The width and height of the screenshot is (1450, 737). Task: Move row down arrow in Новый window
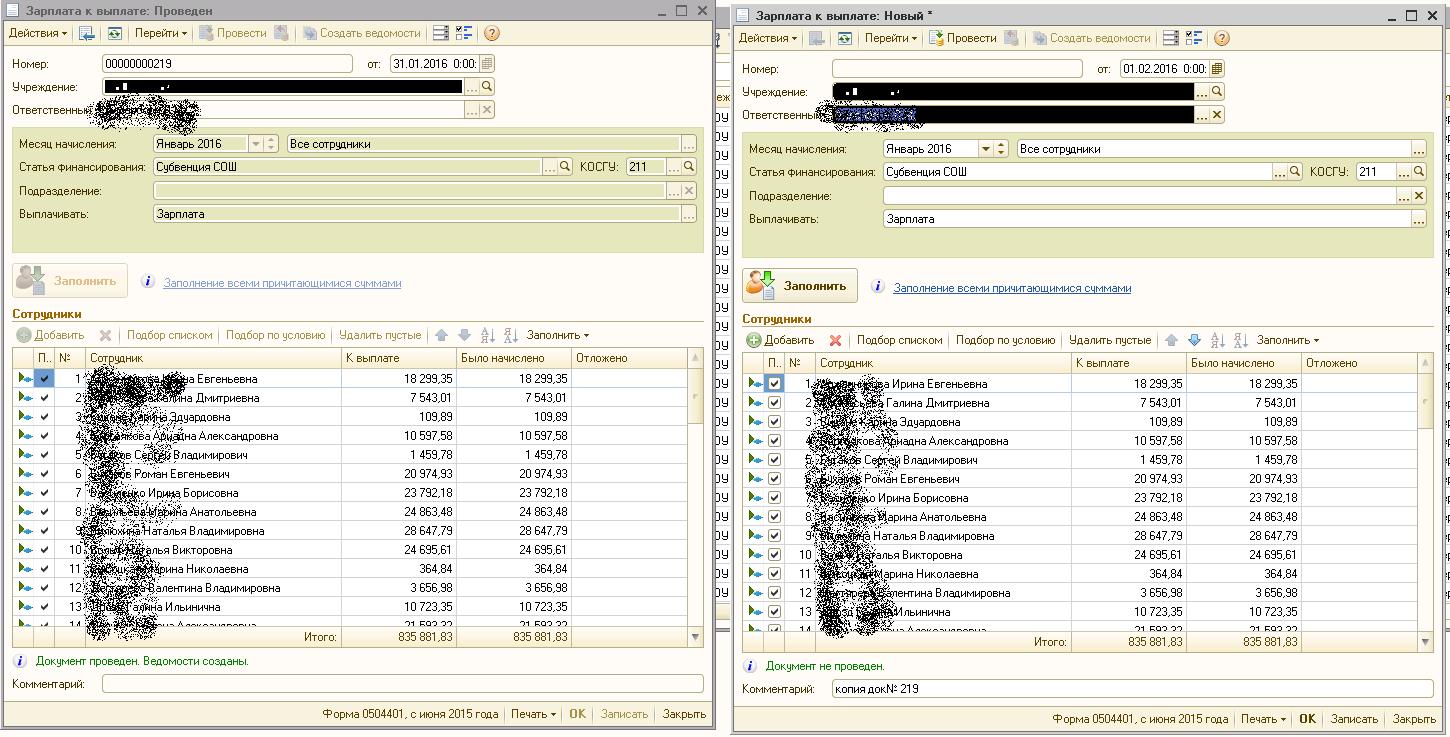[x=1193, y=340]
